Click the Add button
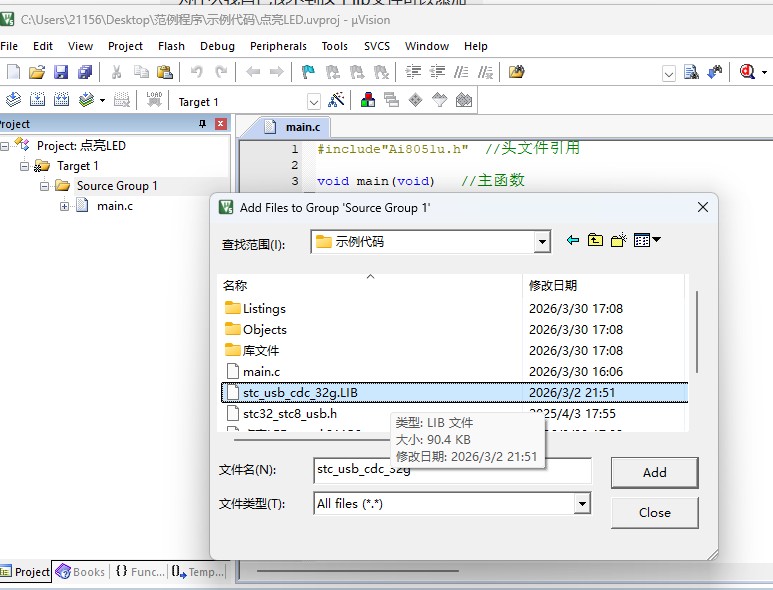 [x=654, y=473]
